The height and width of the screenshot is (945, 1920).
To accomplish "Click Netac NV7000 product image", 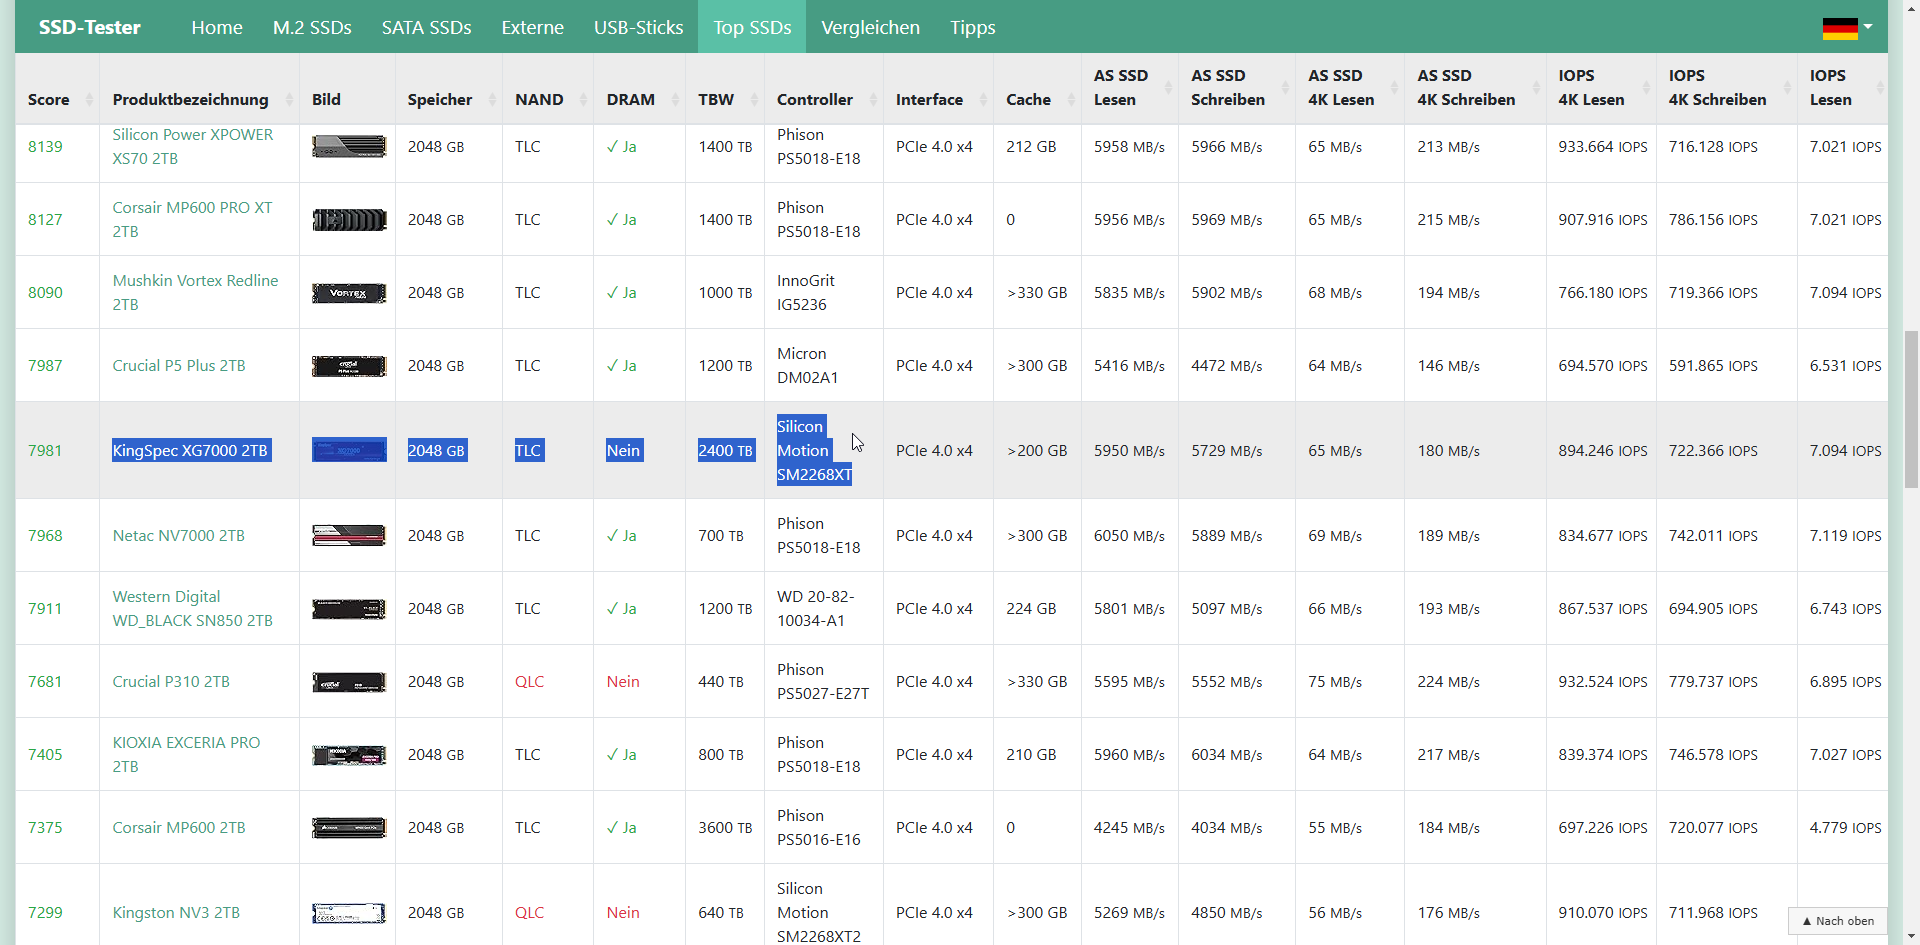I will pos(349,536).
